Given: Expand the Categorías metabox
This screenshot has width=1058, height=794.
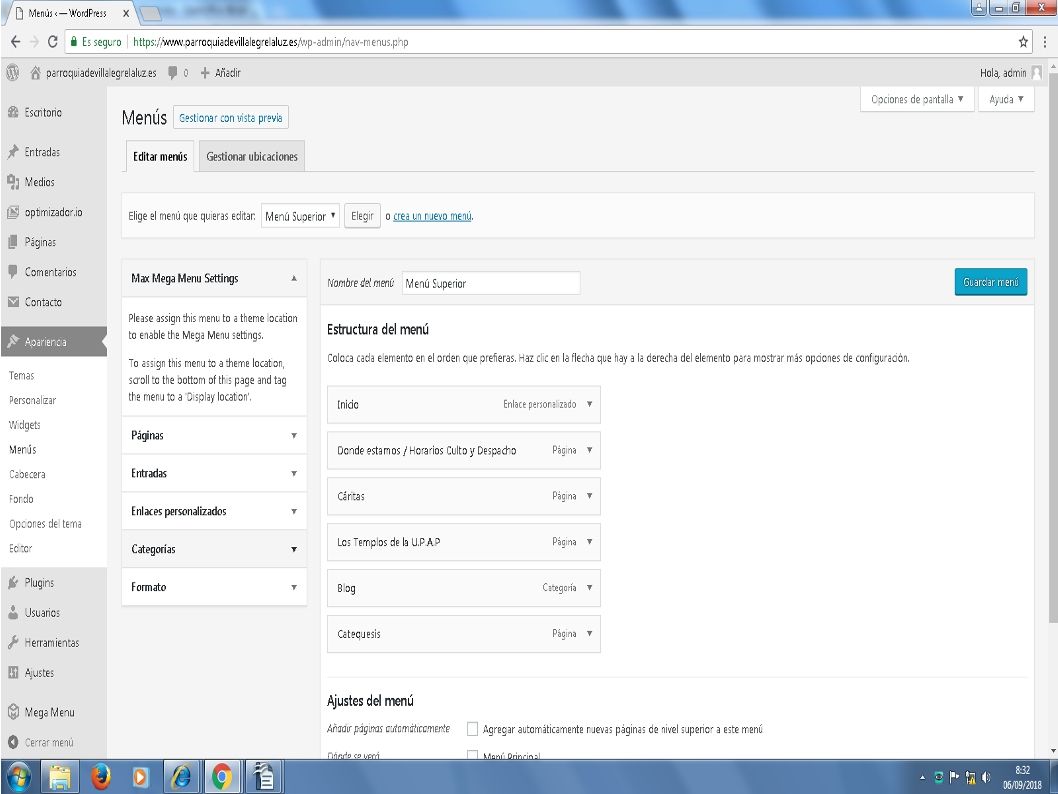Looking at the screenshot, I should click(294, 549).
